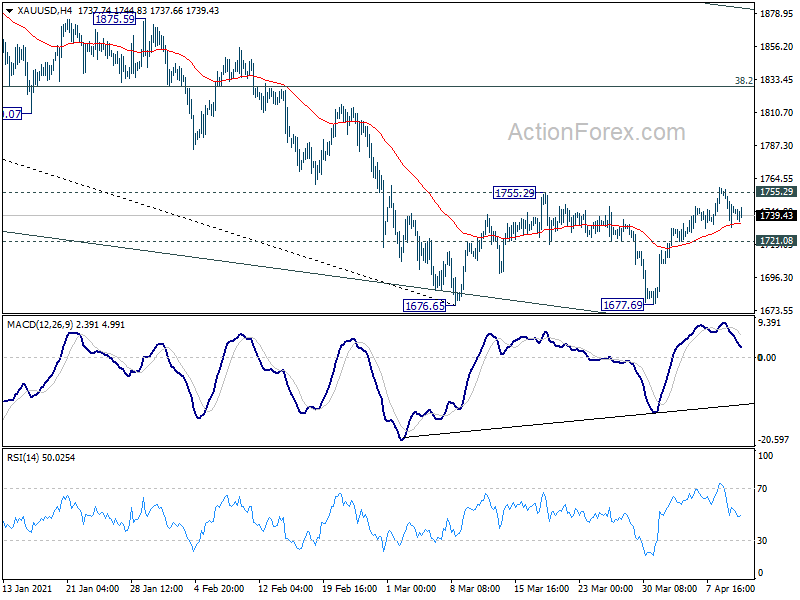
Task: Select the 1696.30 price axis value
Action: (776, 278)
